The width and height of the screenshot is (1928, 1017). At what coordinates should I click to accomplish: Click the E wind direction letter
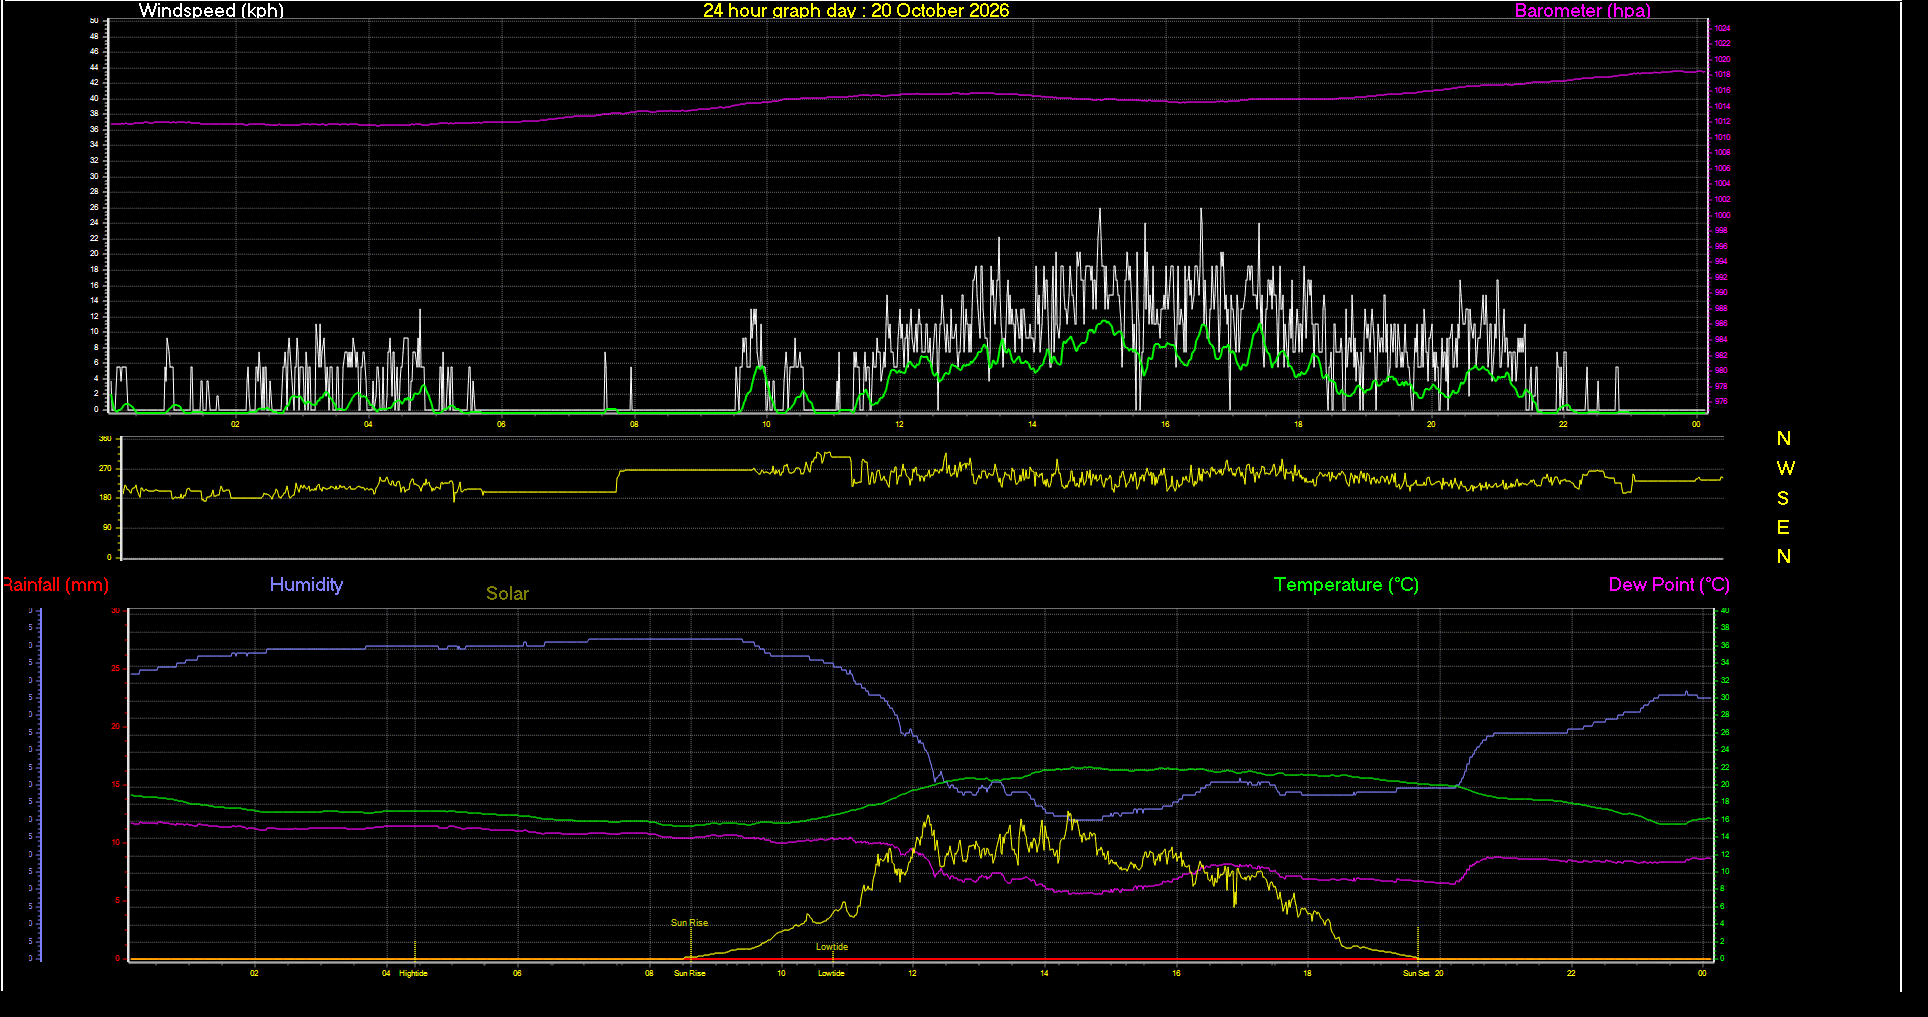coord(1783,527)
